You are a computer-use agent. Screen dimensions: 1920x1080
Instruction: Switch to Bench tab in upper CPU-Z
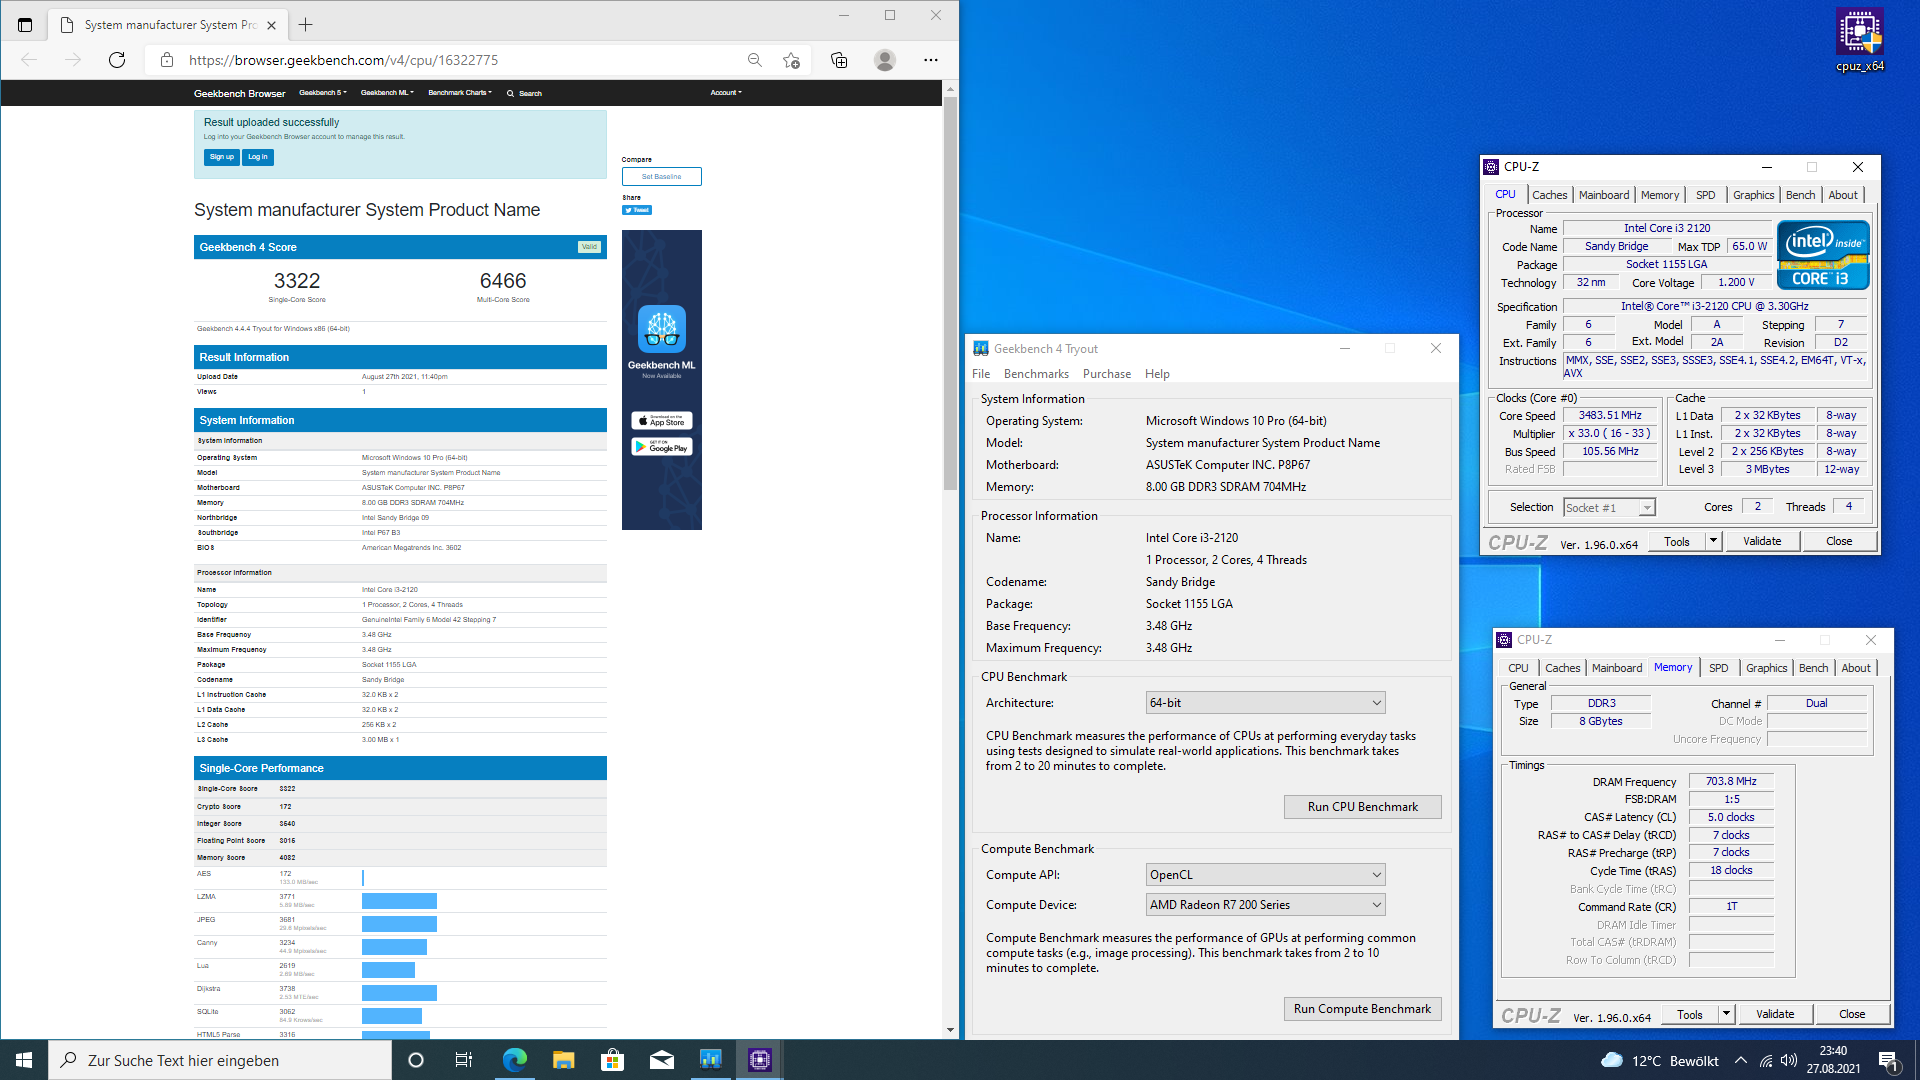[x=1800, y=195]
